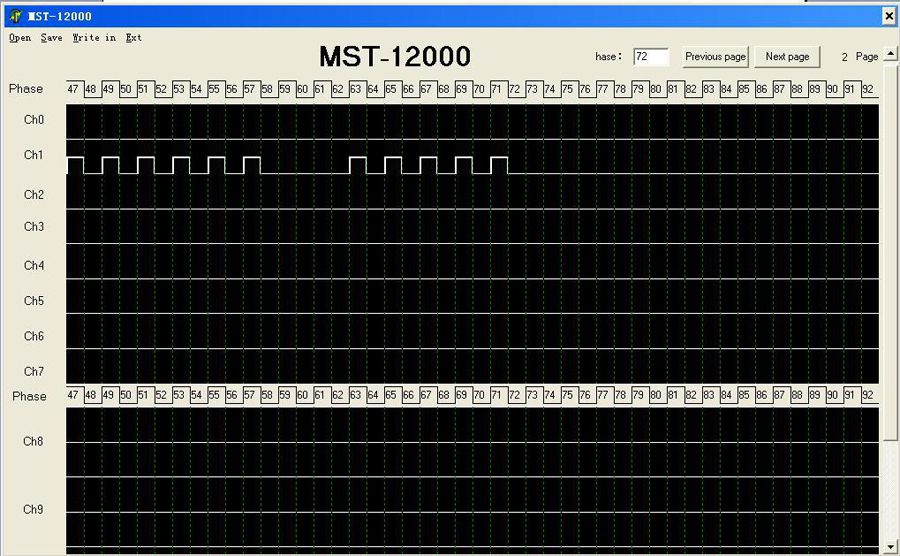Click the Ext menu item
The image size is (900, 556).
[x=134, y=38]
